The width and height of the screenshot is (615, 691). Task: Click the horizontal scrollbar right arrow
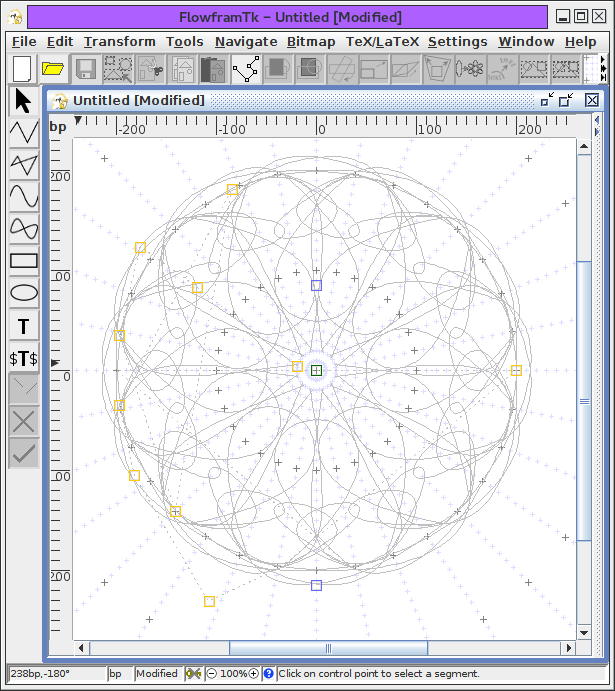569,648
